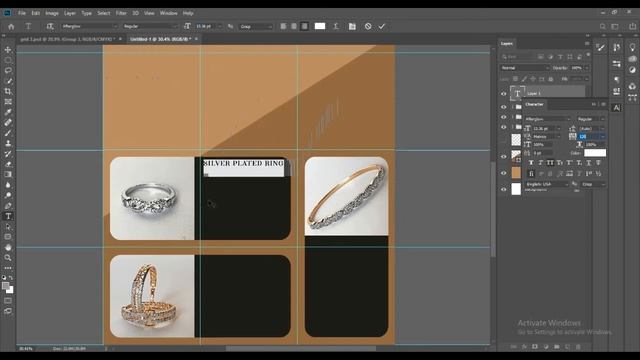
Task: Select the Gradient tool
Action: coord(8,174)
